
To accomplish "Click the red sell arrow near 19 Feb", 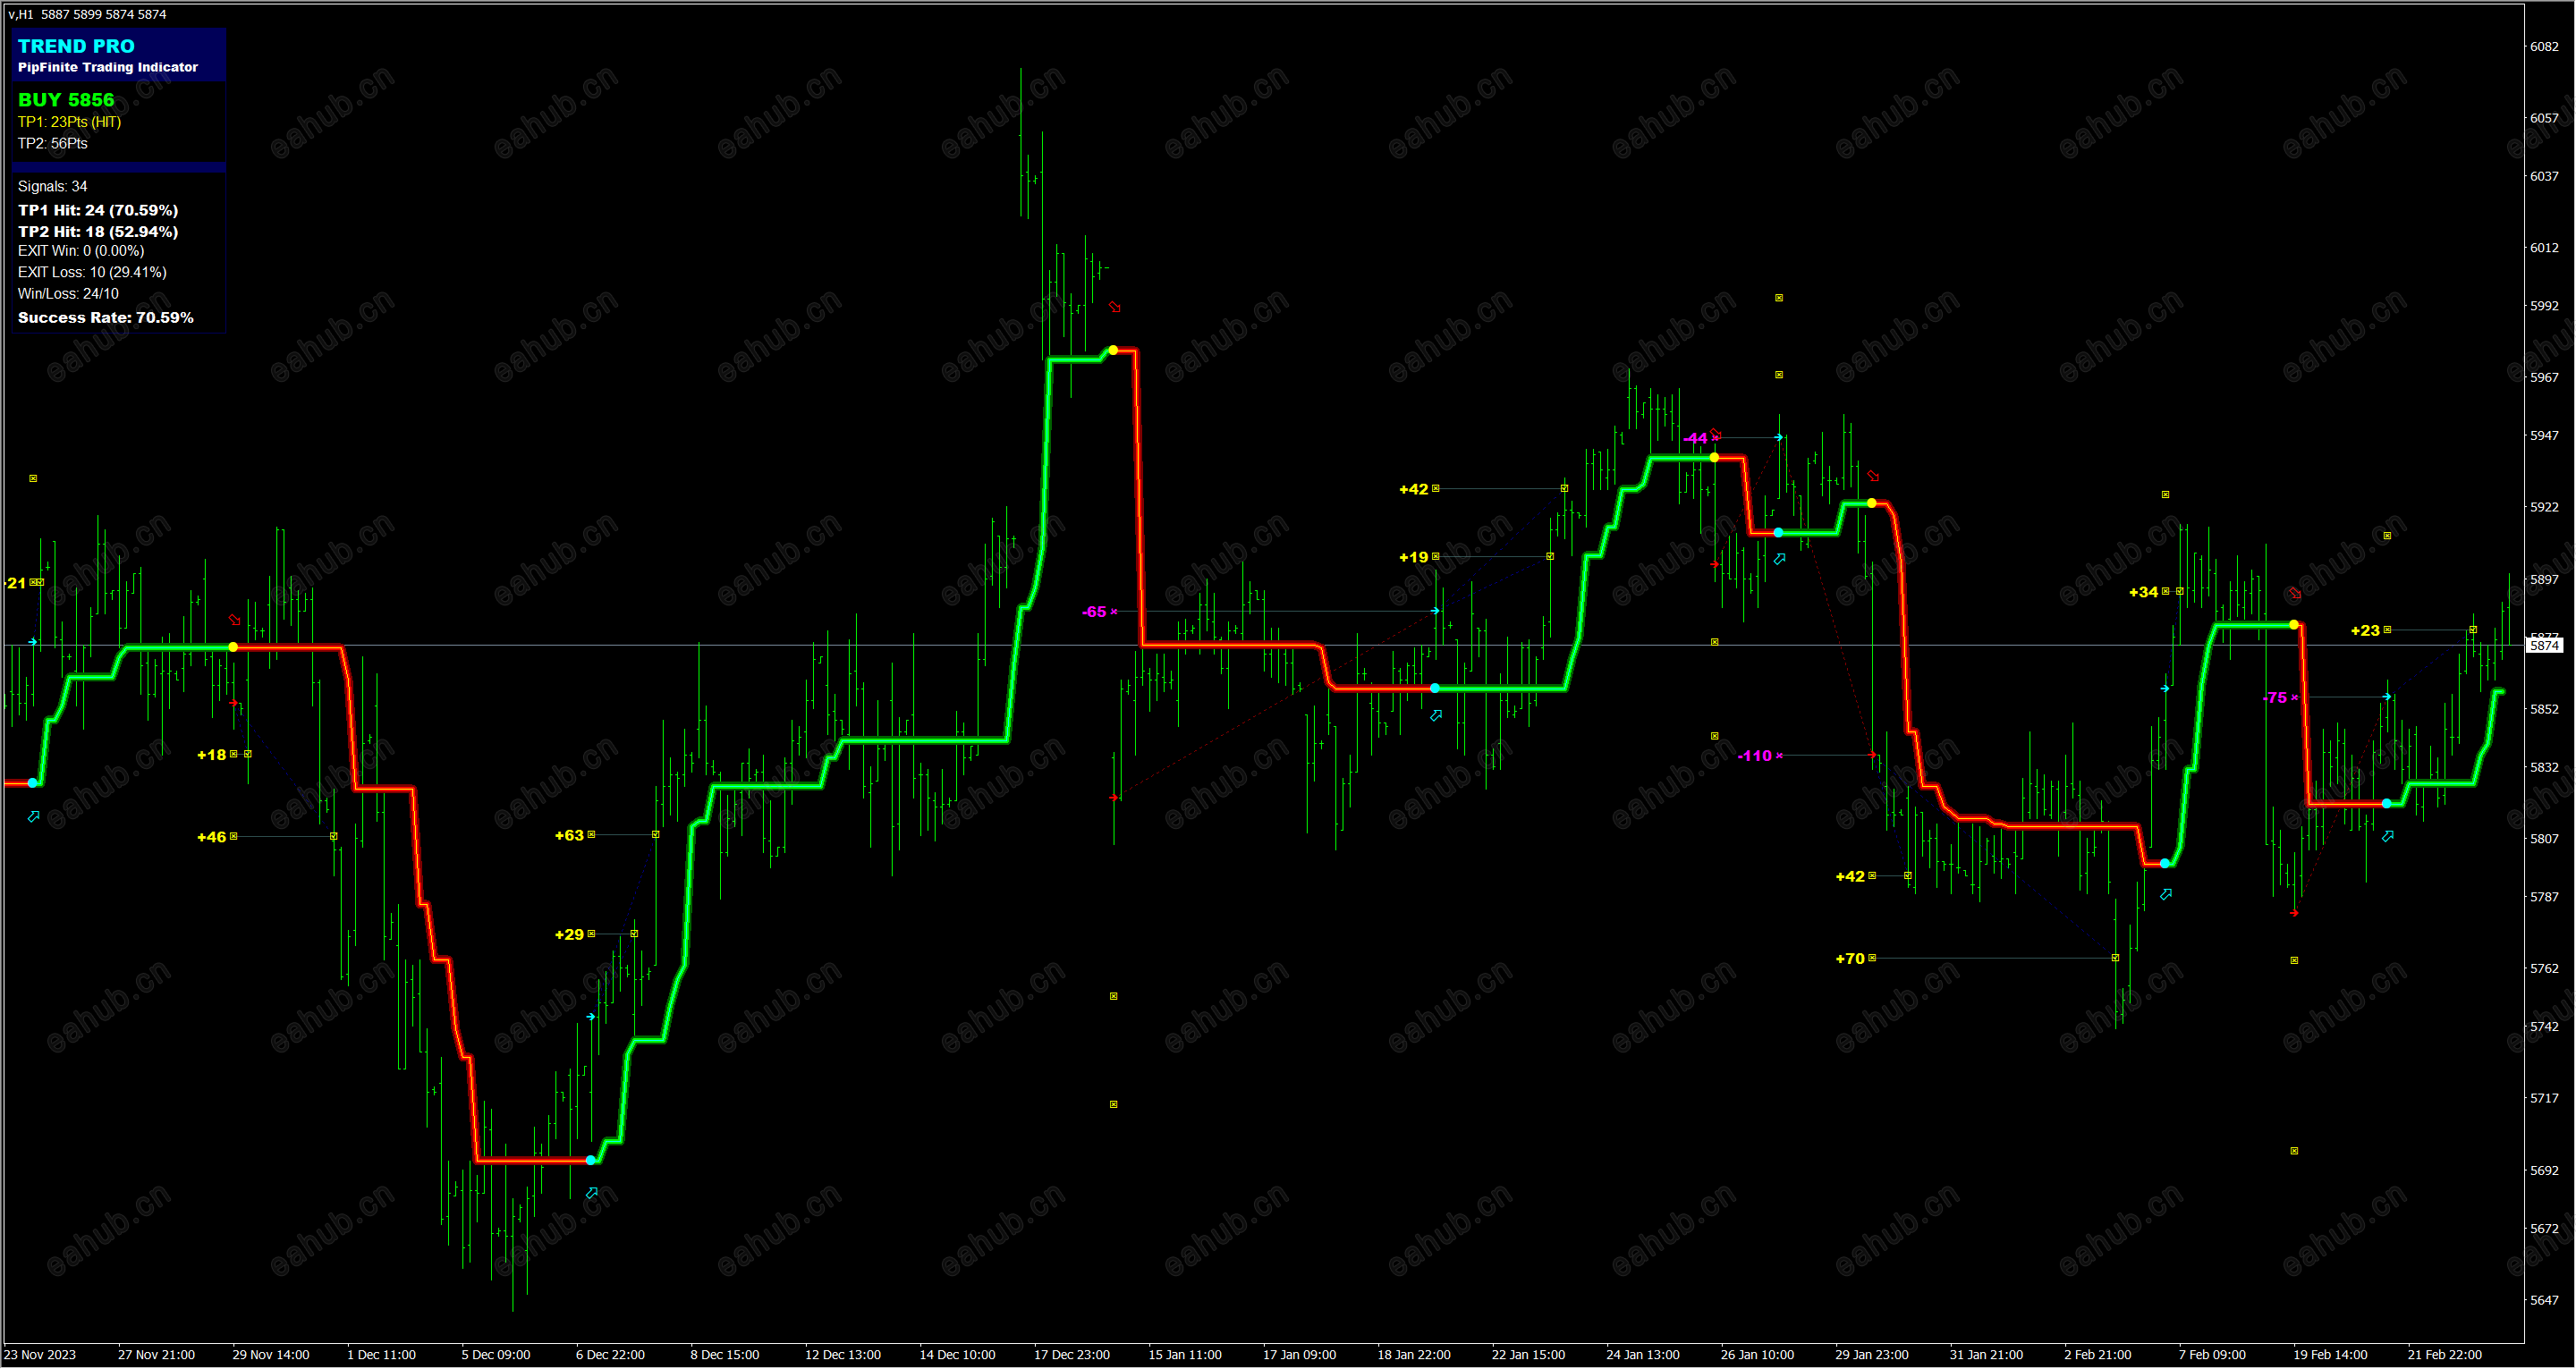I will [2295, 594].
